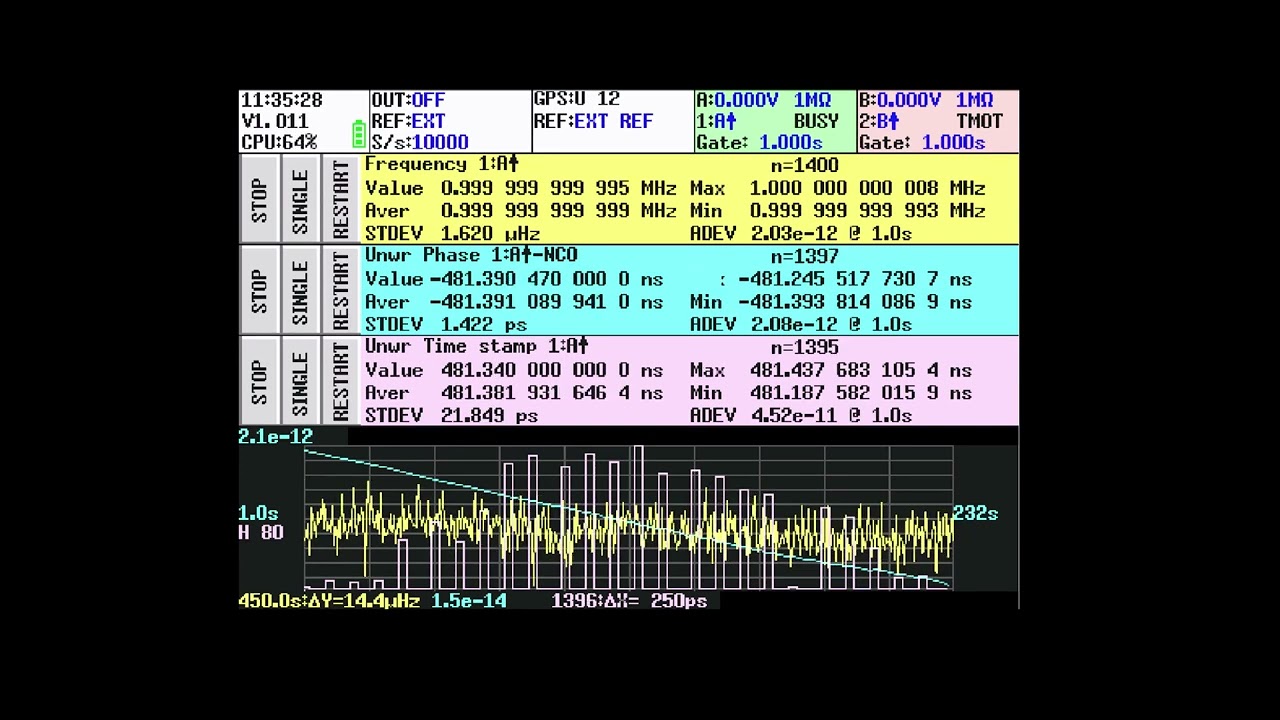Viewport: 1280px width, 720px height.
Task: Click Frequency STDEV 1.620 µHz
Action: tap(453, 233)
